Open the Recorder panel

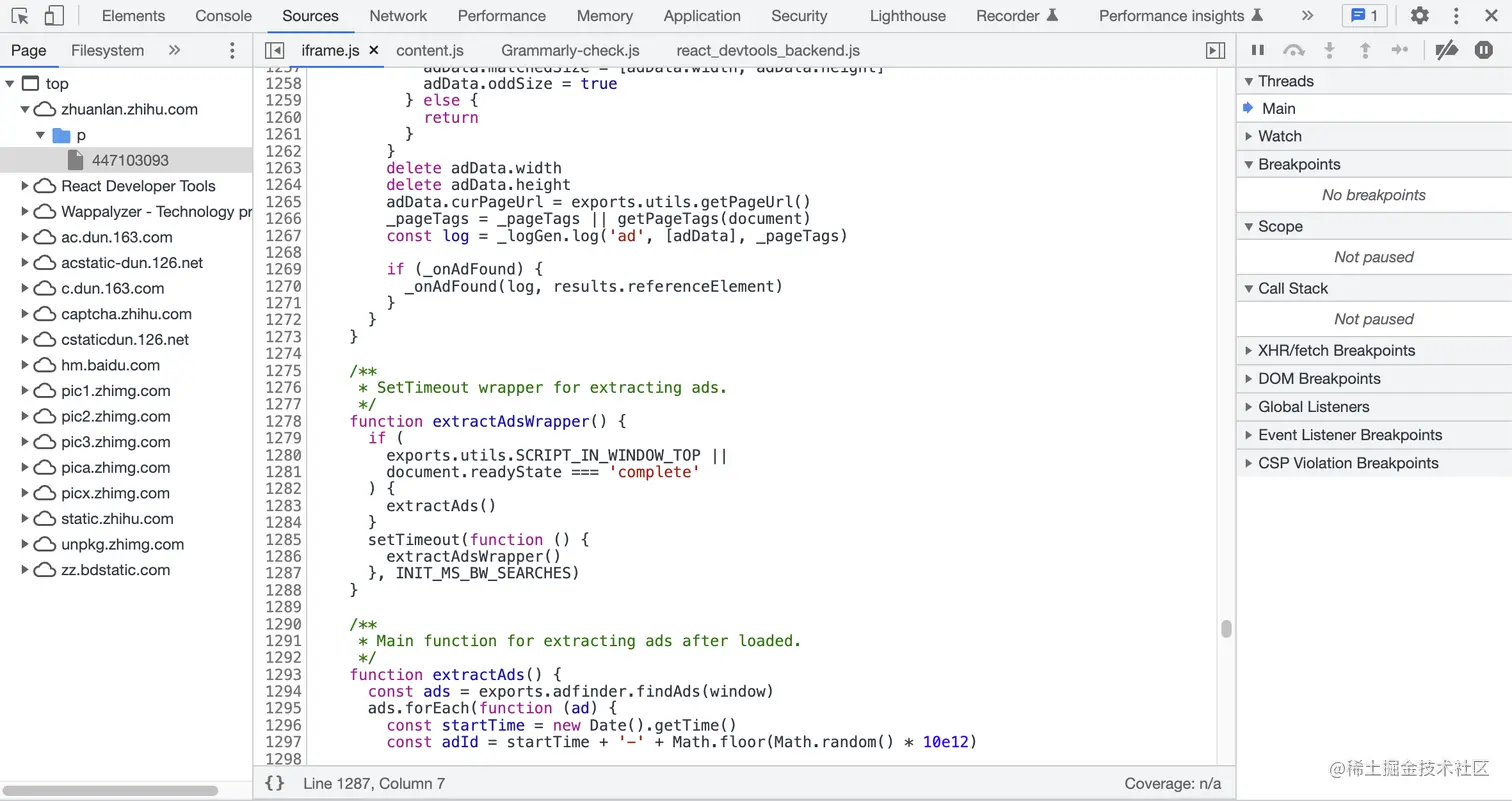[1017, 16]
